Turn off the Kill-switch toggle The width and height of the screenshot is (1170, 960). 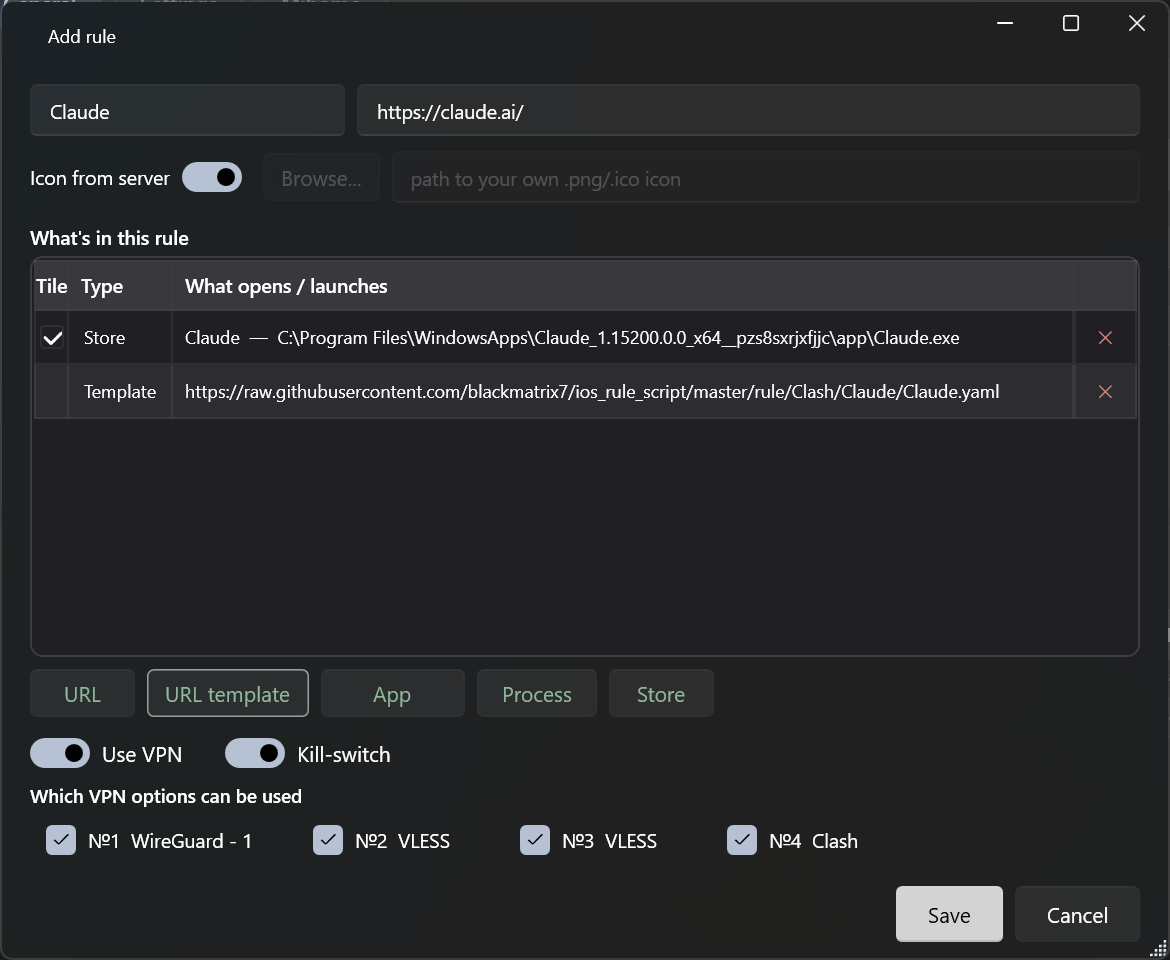pyautogui.click(x=255, y=753)
